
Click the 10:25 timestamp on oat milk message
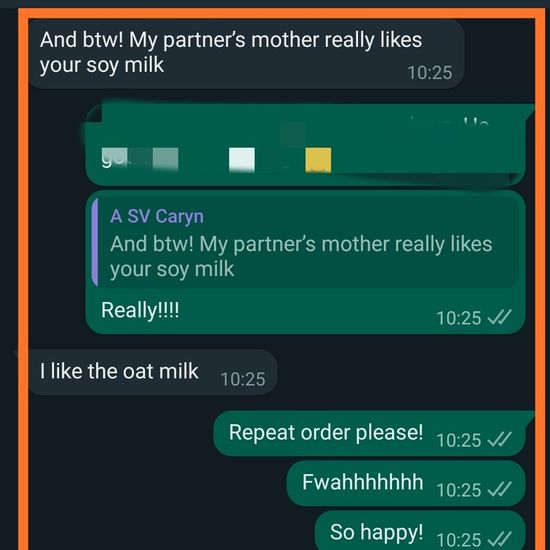243,379
